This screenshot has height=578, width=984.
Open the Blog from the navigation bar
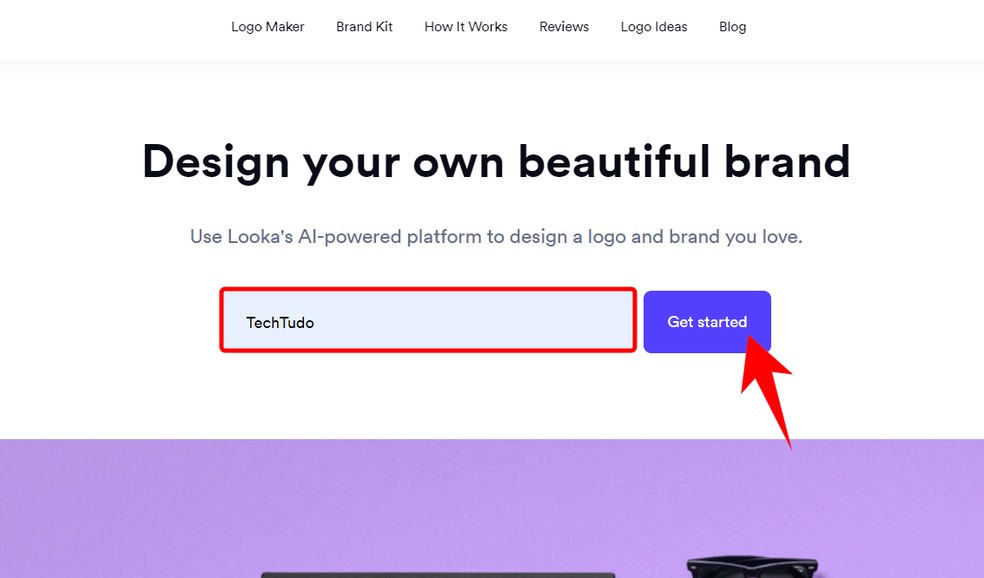(732, 27)
